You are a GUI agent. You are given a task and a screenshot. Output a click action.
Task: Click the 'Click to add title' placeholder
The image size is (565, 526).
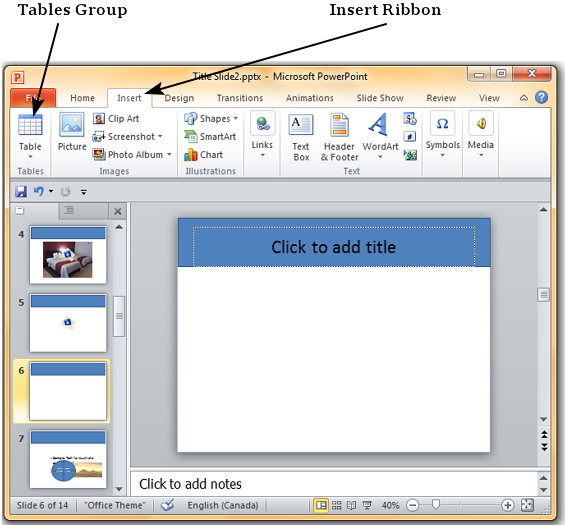[x=334, y=247]
